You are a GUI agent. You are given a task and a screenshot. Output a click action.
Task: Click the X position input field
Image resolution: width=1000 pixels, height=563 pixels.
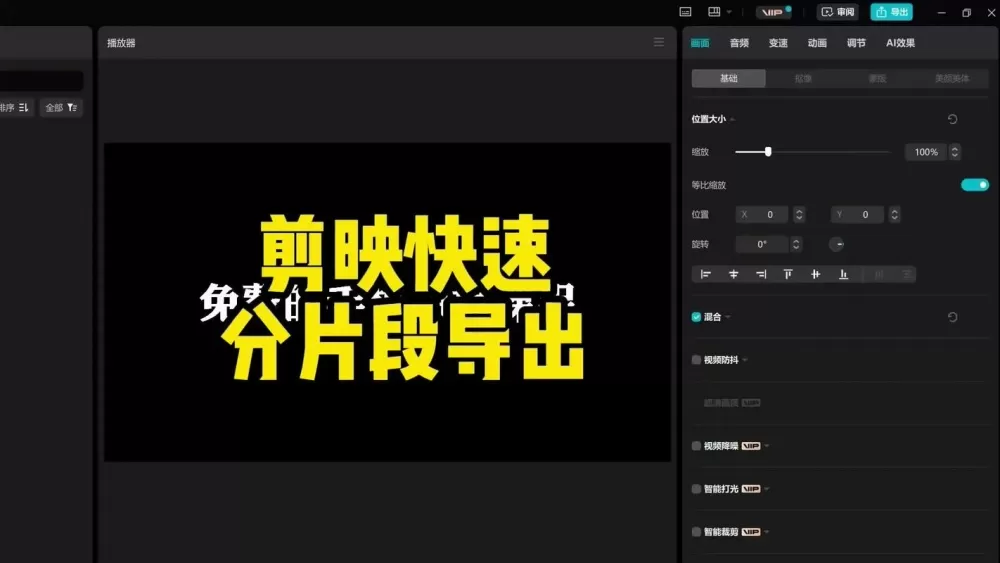(763, 215)
